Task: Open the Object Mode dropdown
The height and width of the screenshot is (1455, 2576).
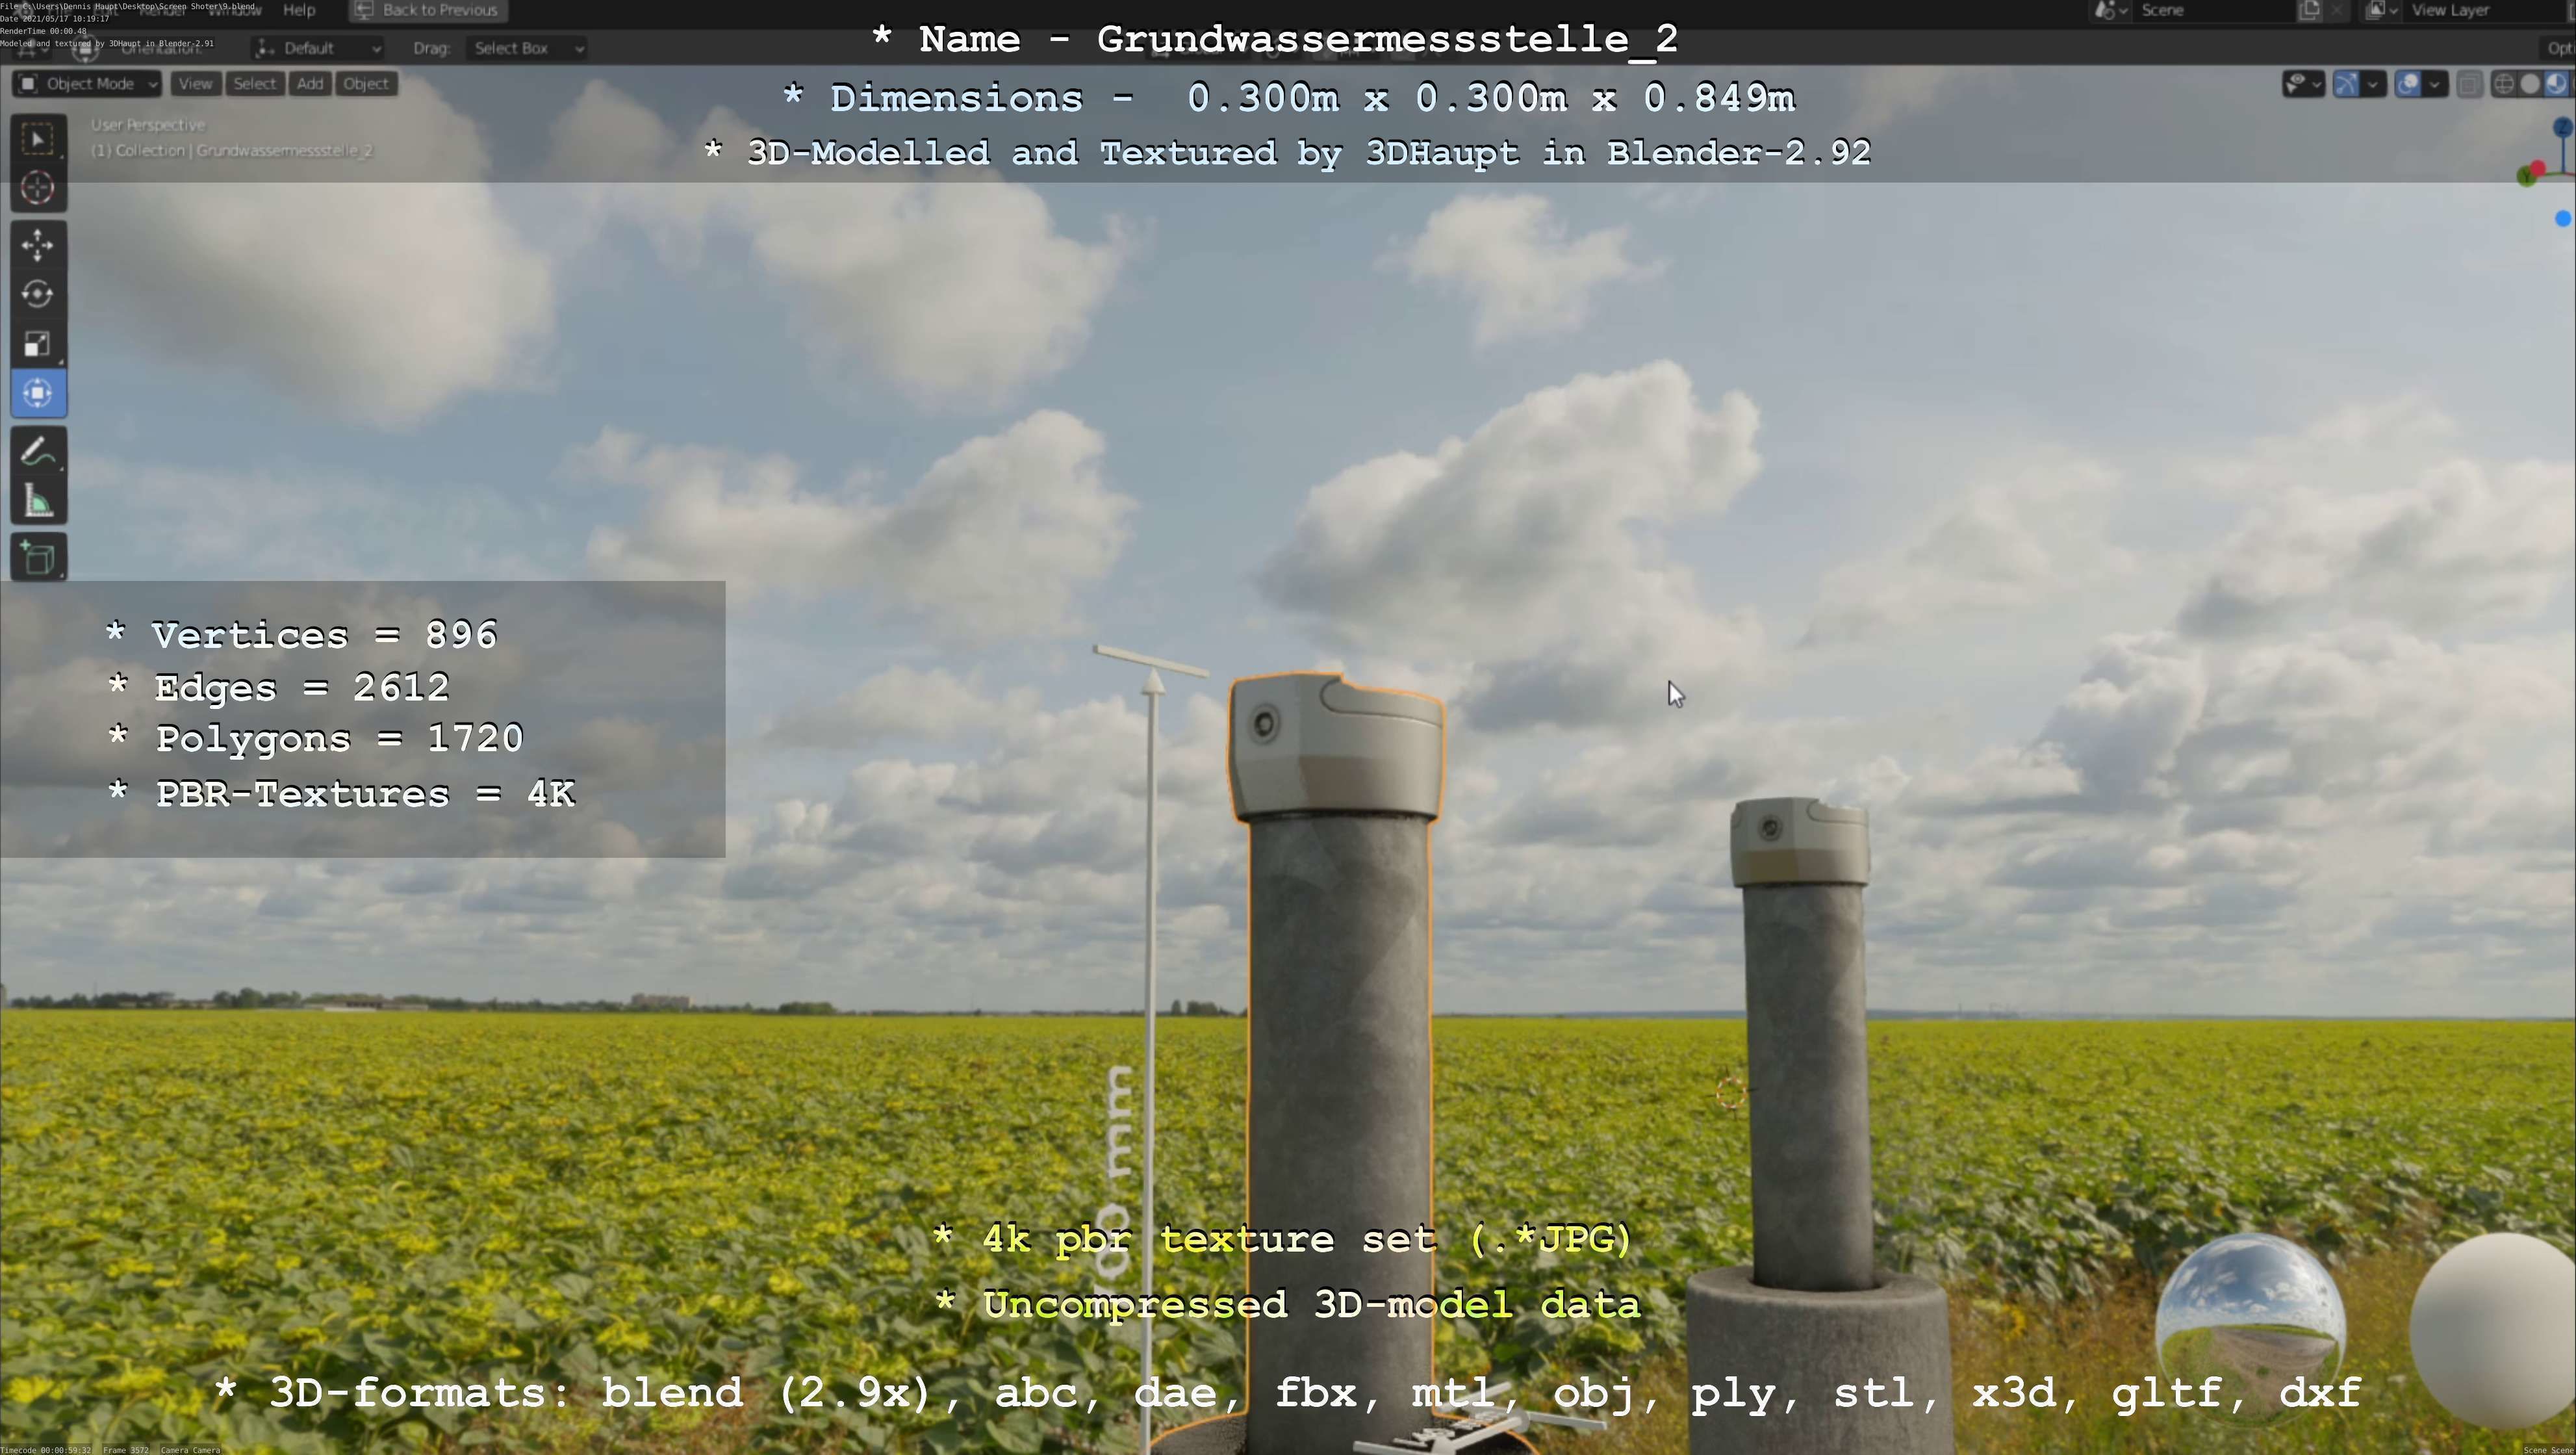Action: coord(87,84)
